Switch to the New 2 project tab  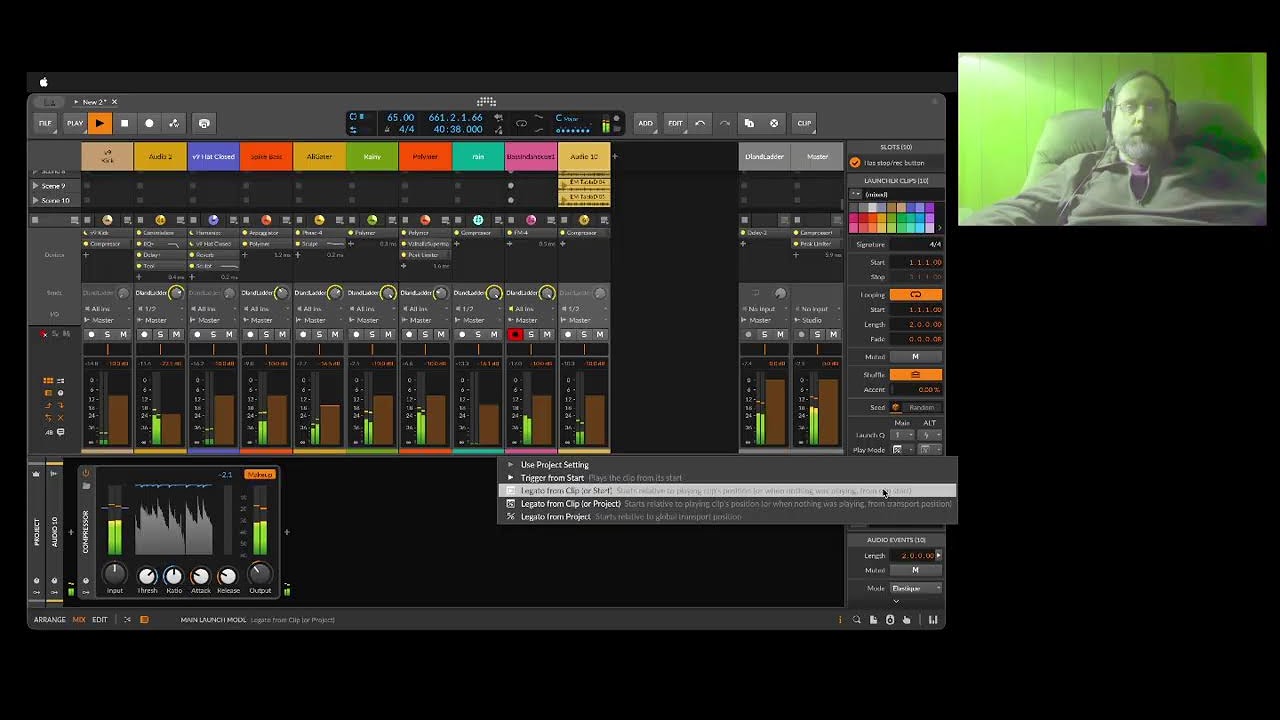click(93, 102)
